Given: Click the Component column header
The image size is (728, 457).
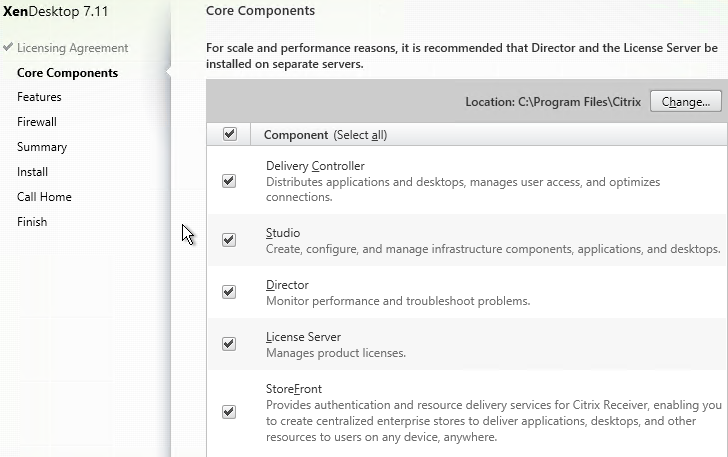Looking at the screenshot, I should point(296,135).
